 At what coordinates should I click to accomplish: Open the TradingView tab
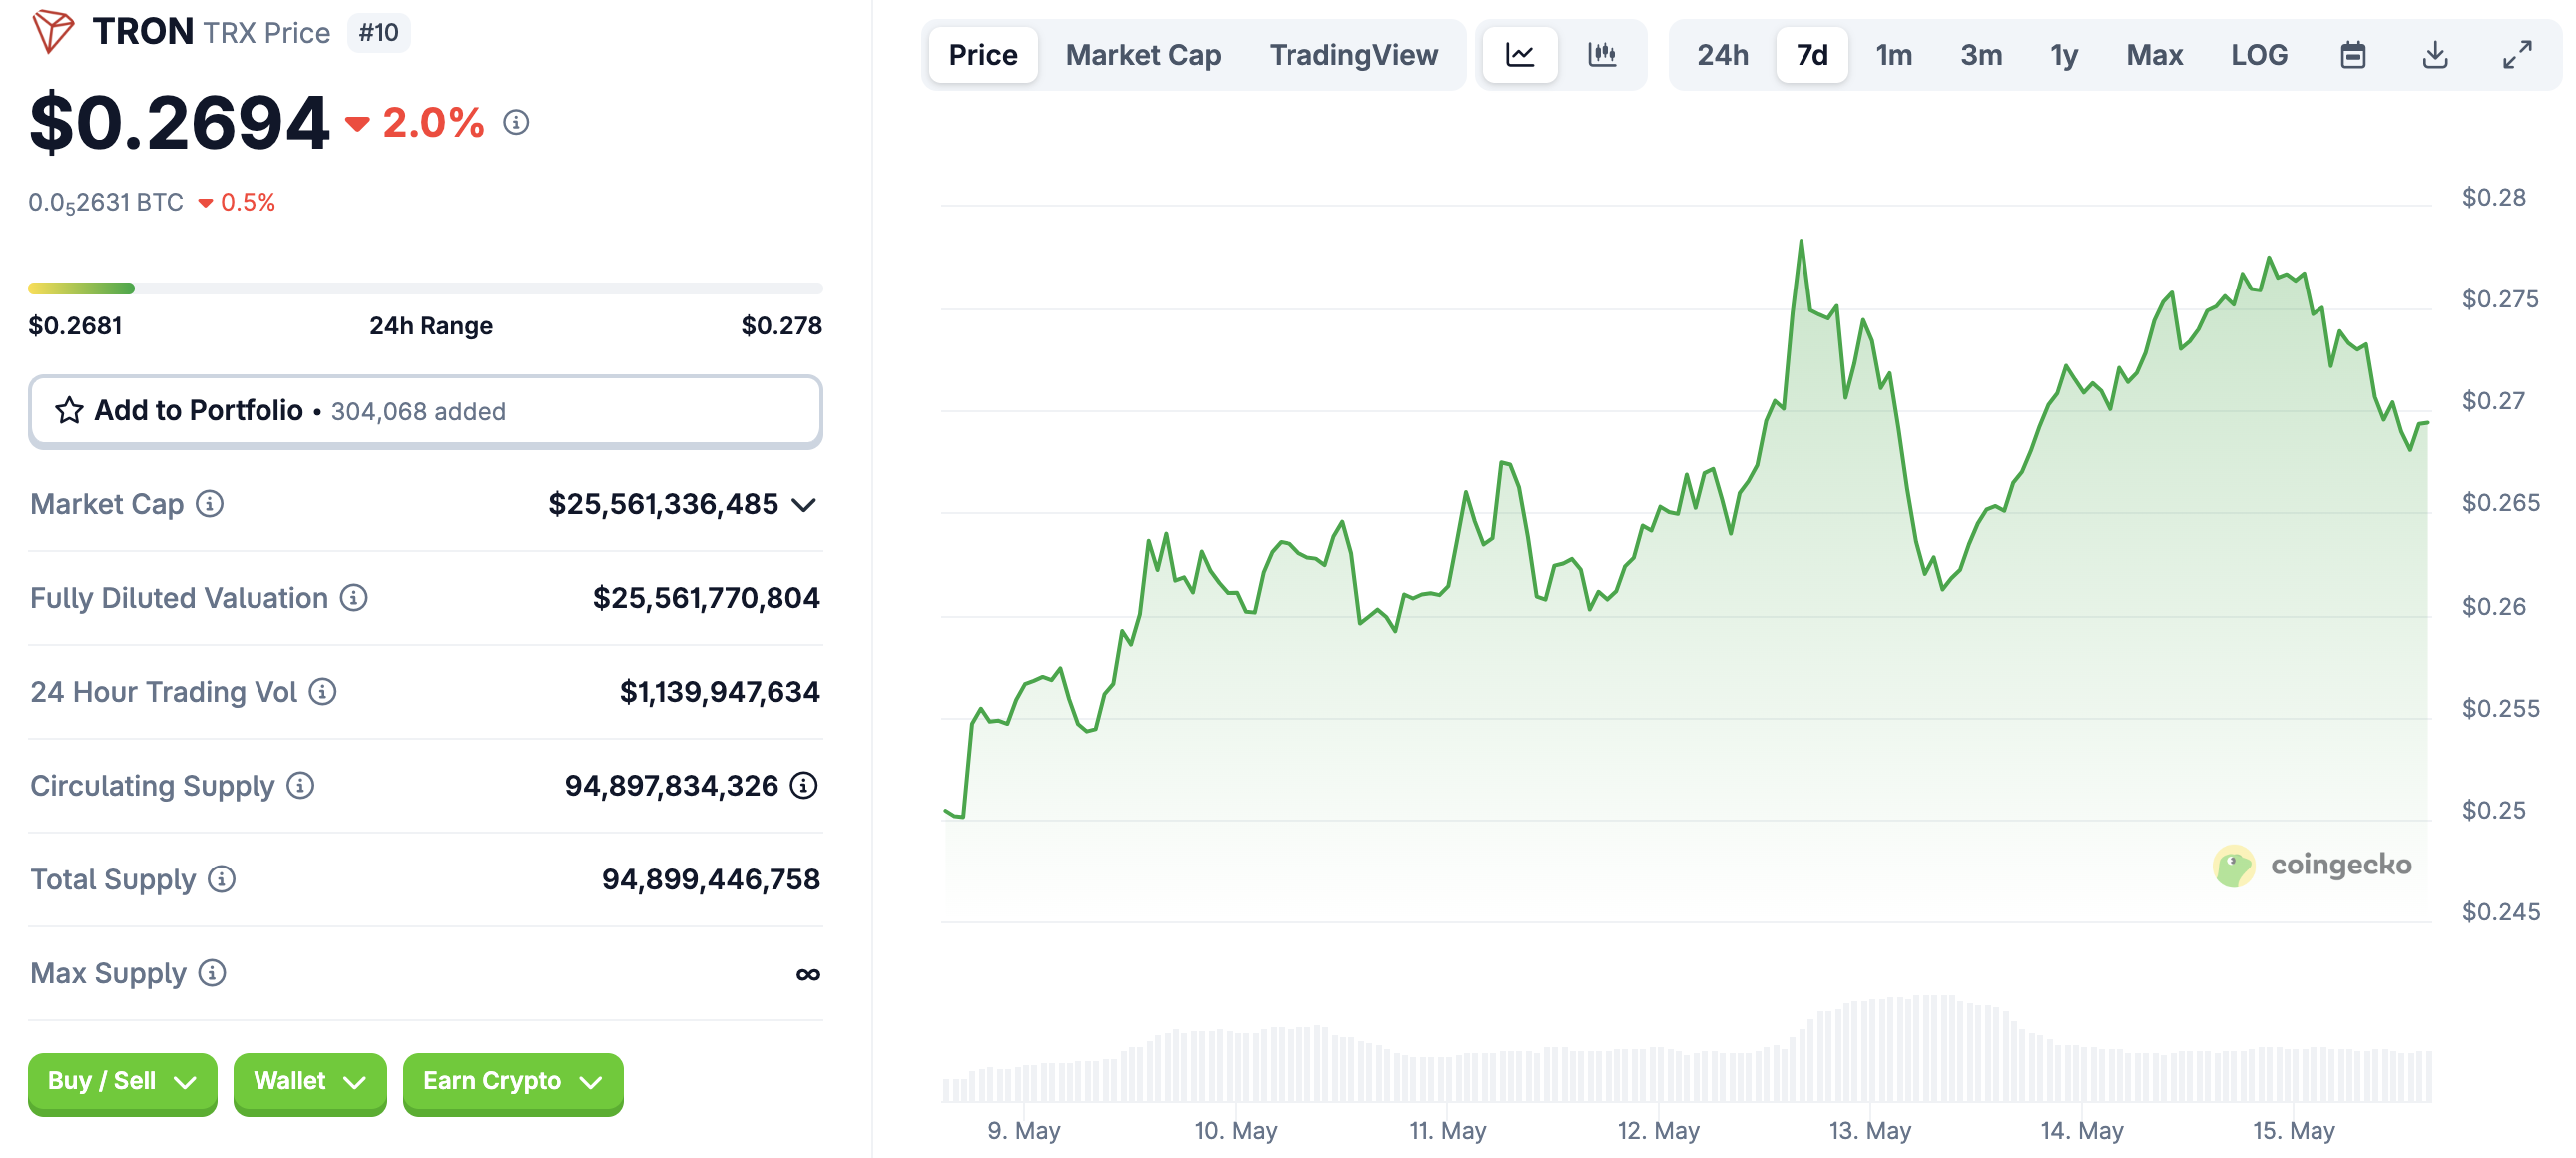click(1354, 55)
